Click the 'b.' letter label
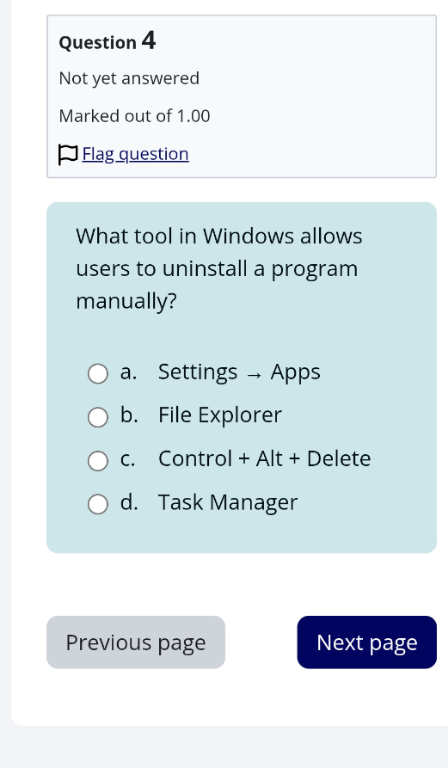The image size is (448, 768). (x=129, y=415)
